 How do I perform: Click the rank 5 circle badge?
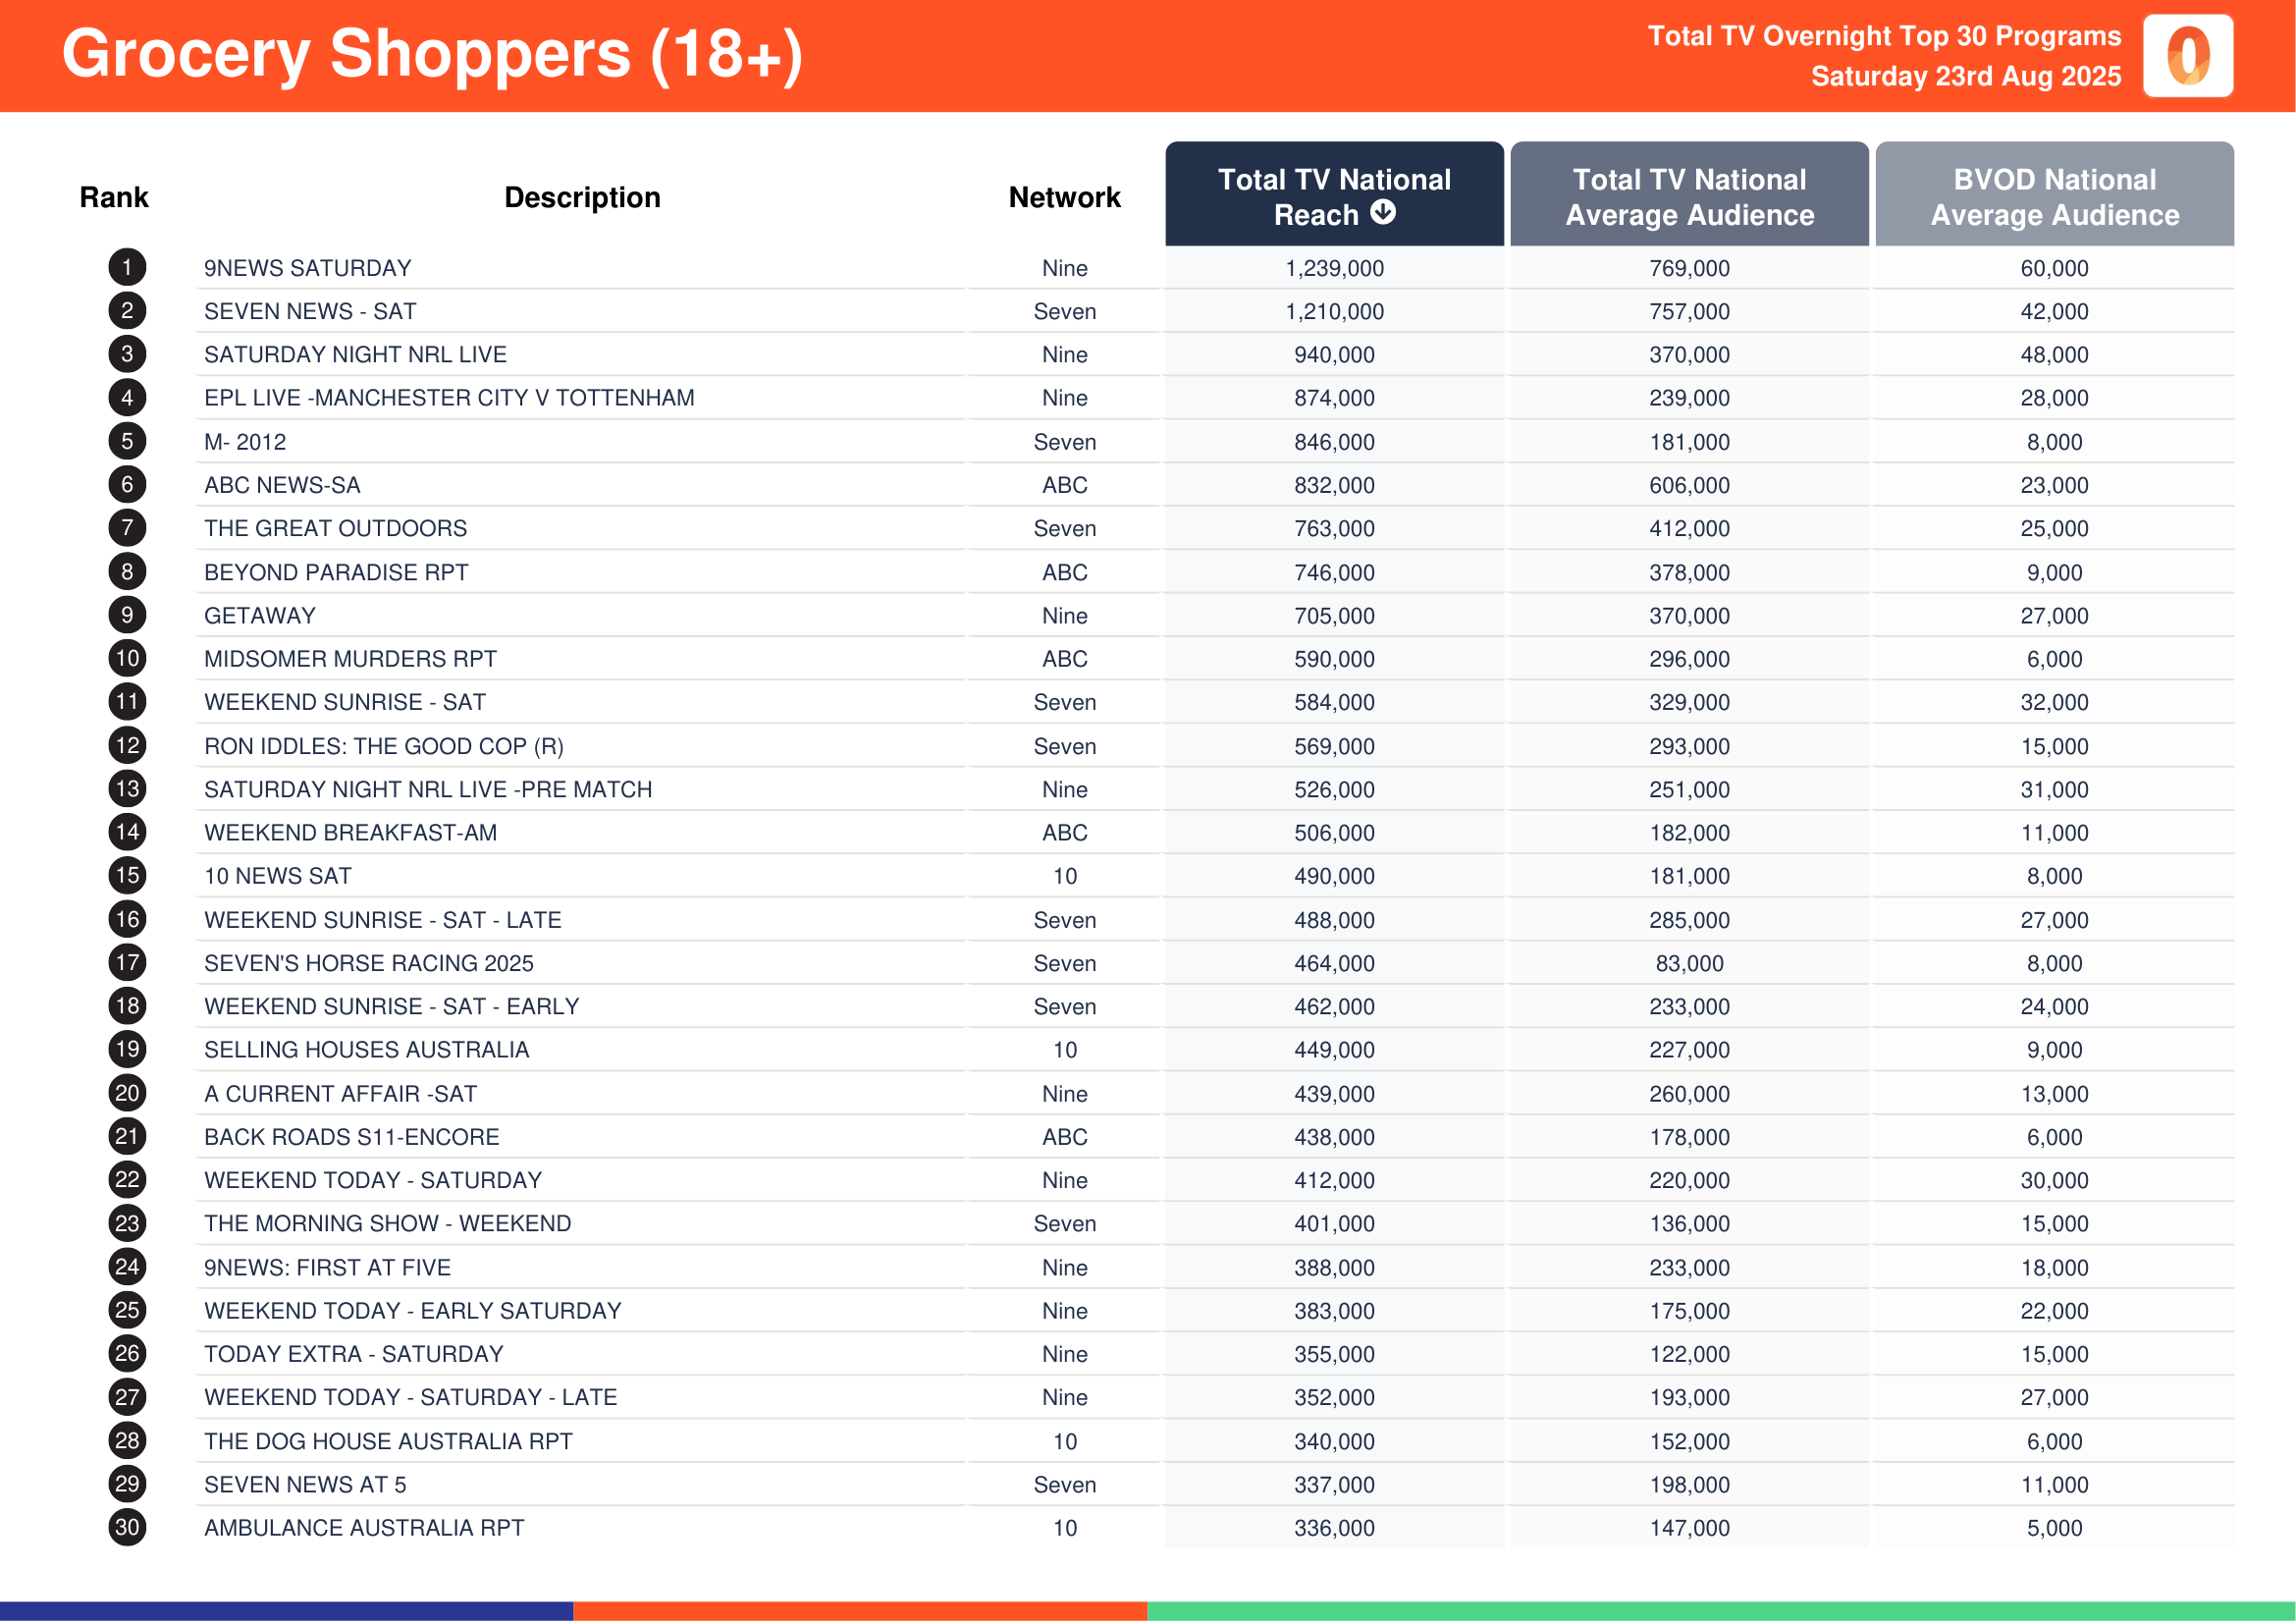pyautogui.click(x=127, y=441)
